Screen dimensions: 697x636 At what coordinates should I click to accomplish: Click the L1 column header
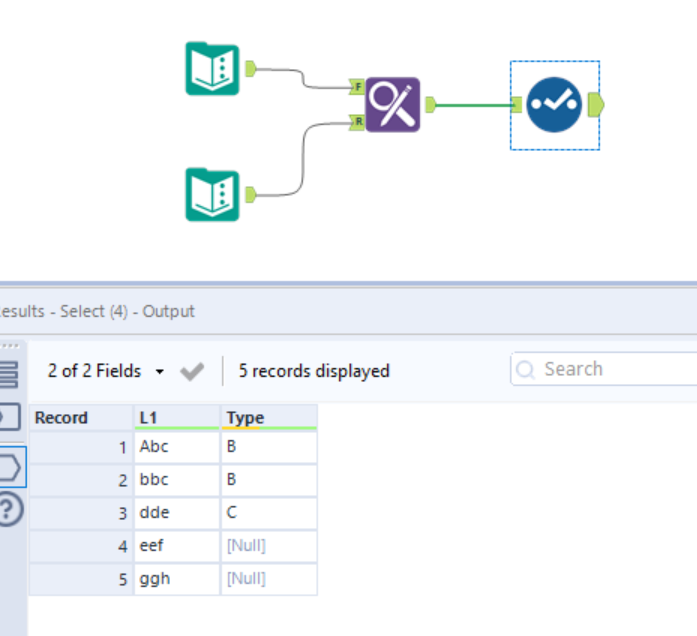point(177,418)
